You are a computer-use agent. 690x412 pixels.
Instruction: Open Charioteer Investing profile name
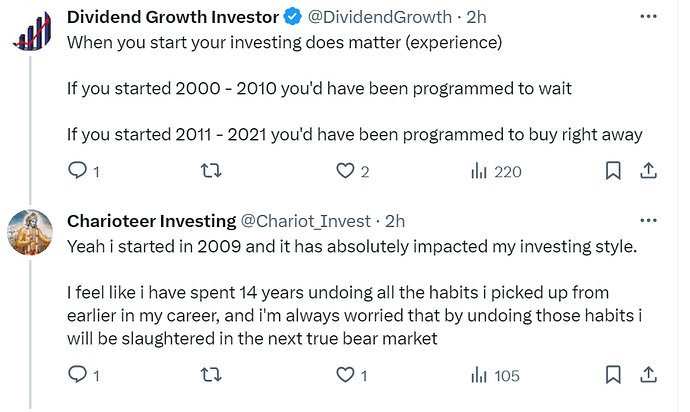click(152, 221)
